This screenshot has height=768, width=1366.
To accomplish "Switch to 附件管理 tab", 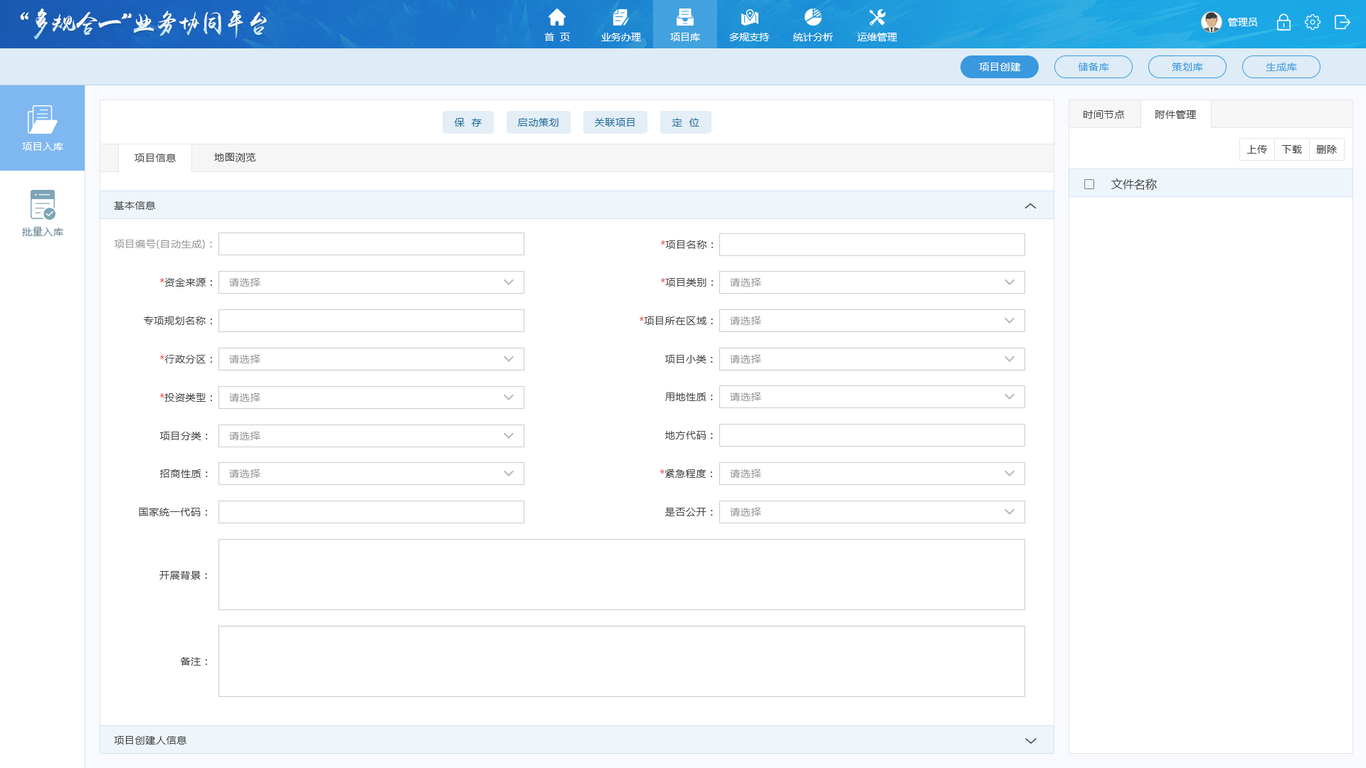I will [x=1175, y=115].
